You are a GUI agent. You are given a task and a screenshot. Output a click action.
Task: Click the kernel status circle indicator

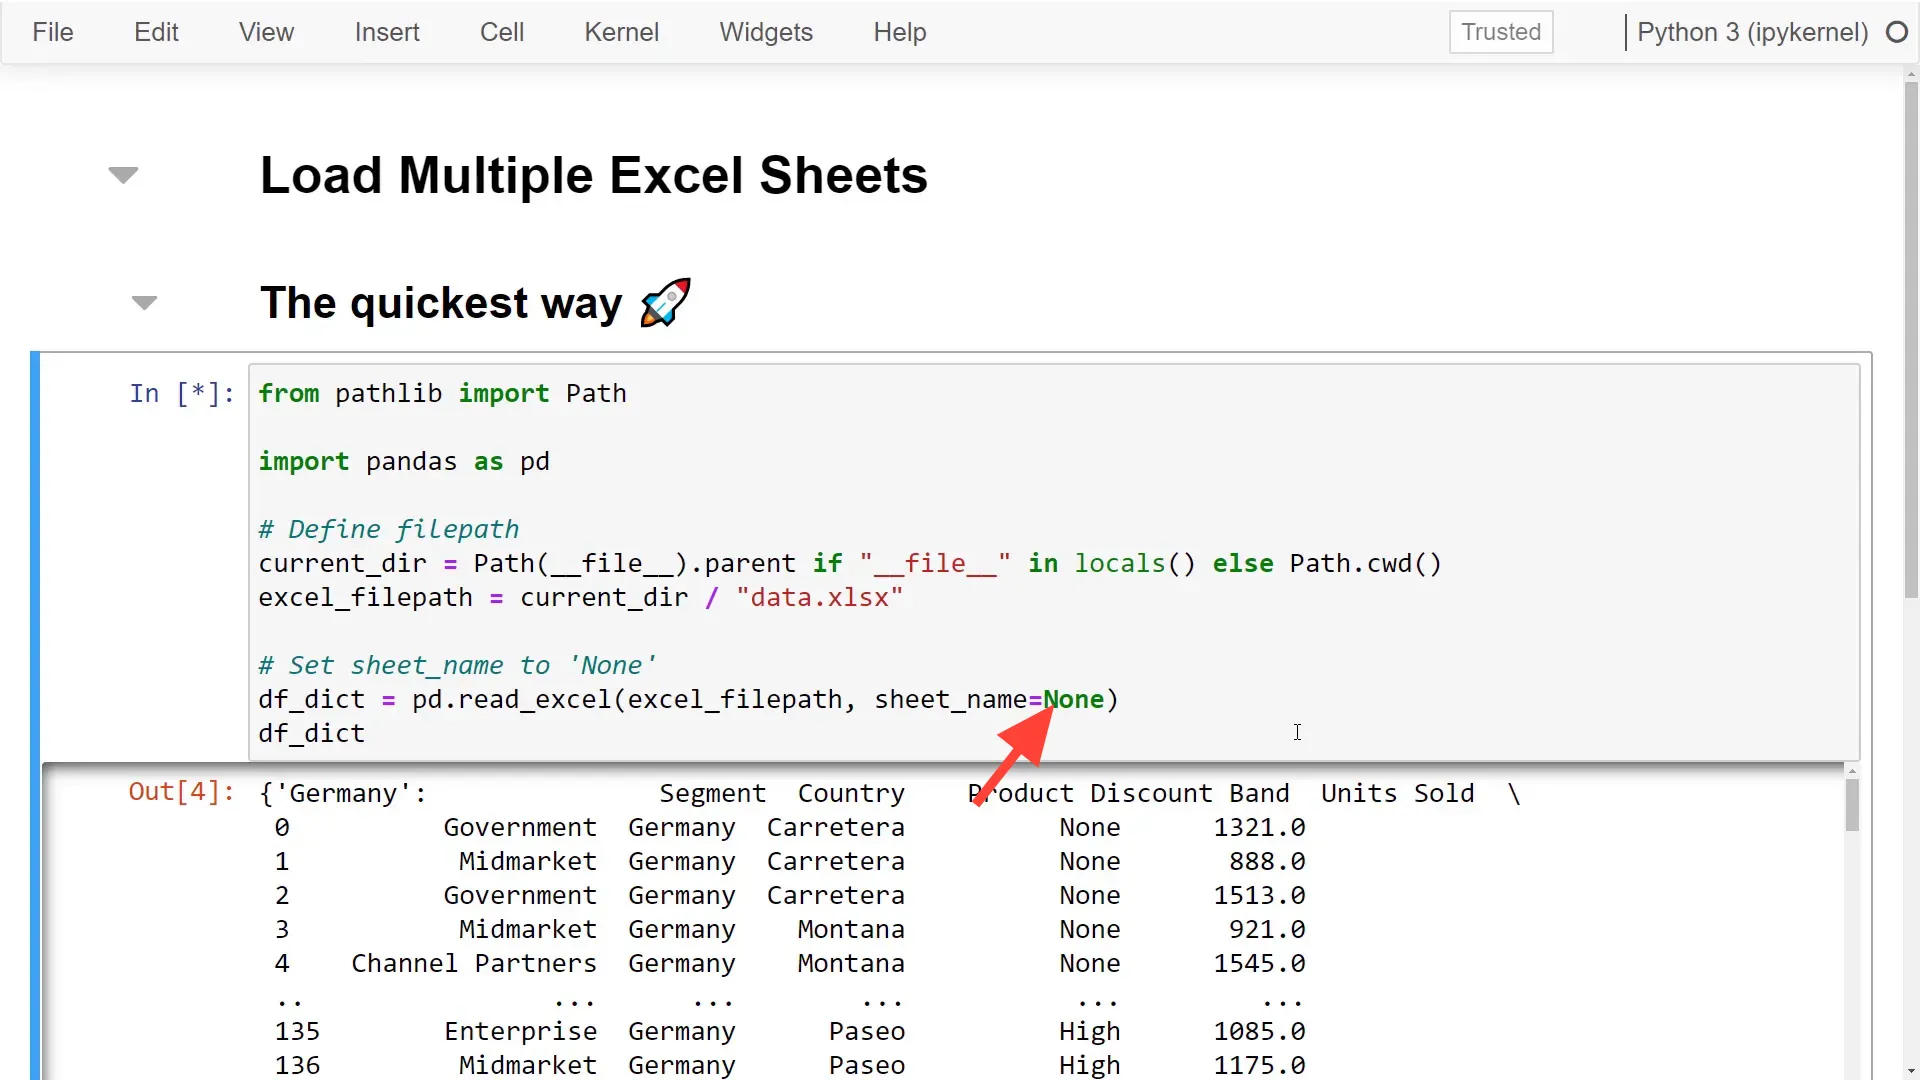pos(1897,32)
